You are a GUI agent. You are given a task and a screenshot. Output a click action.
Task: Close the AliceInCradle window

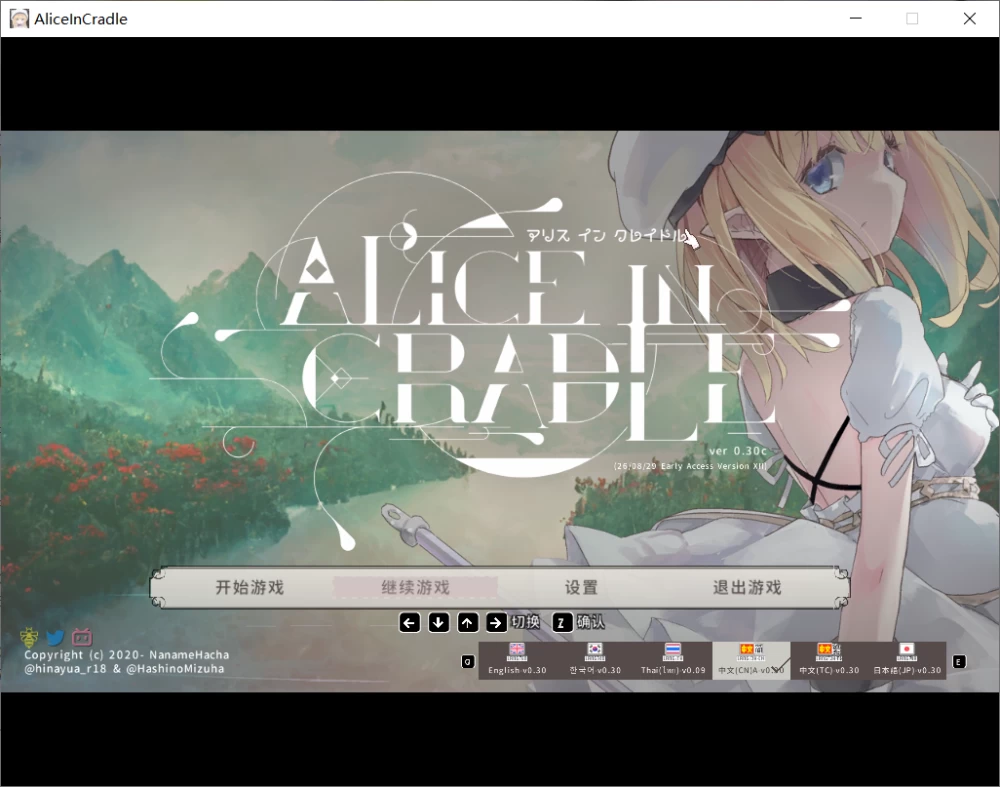point(969,18)
